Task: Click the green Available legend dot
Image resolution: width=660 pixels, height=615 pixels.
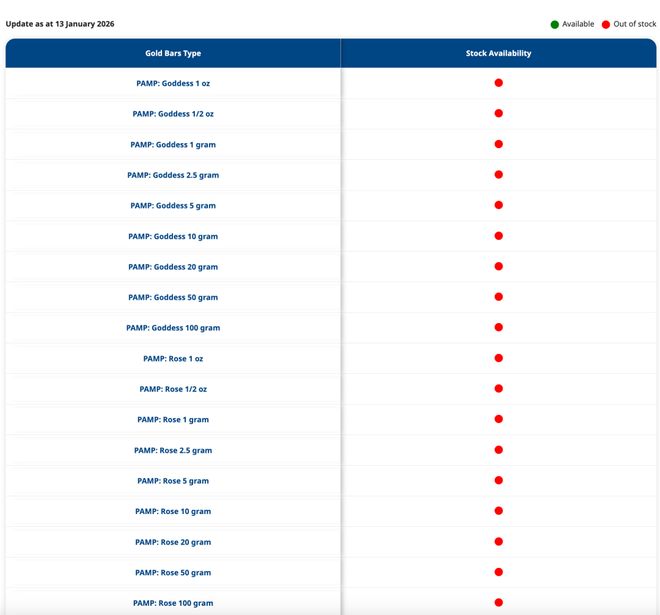Action: click(x=555, y=24)
